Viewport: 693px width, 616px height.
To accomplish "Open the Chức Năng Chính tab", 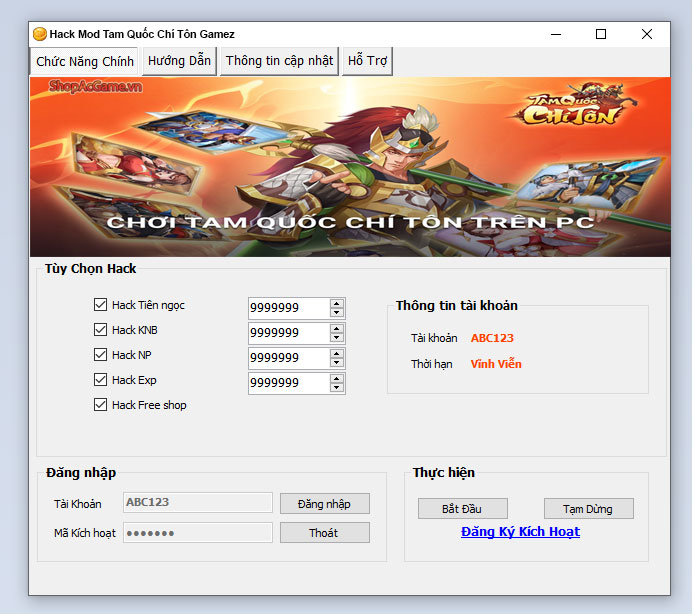I will pos(84,61).
